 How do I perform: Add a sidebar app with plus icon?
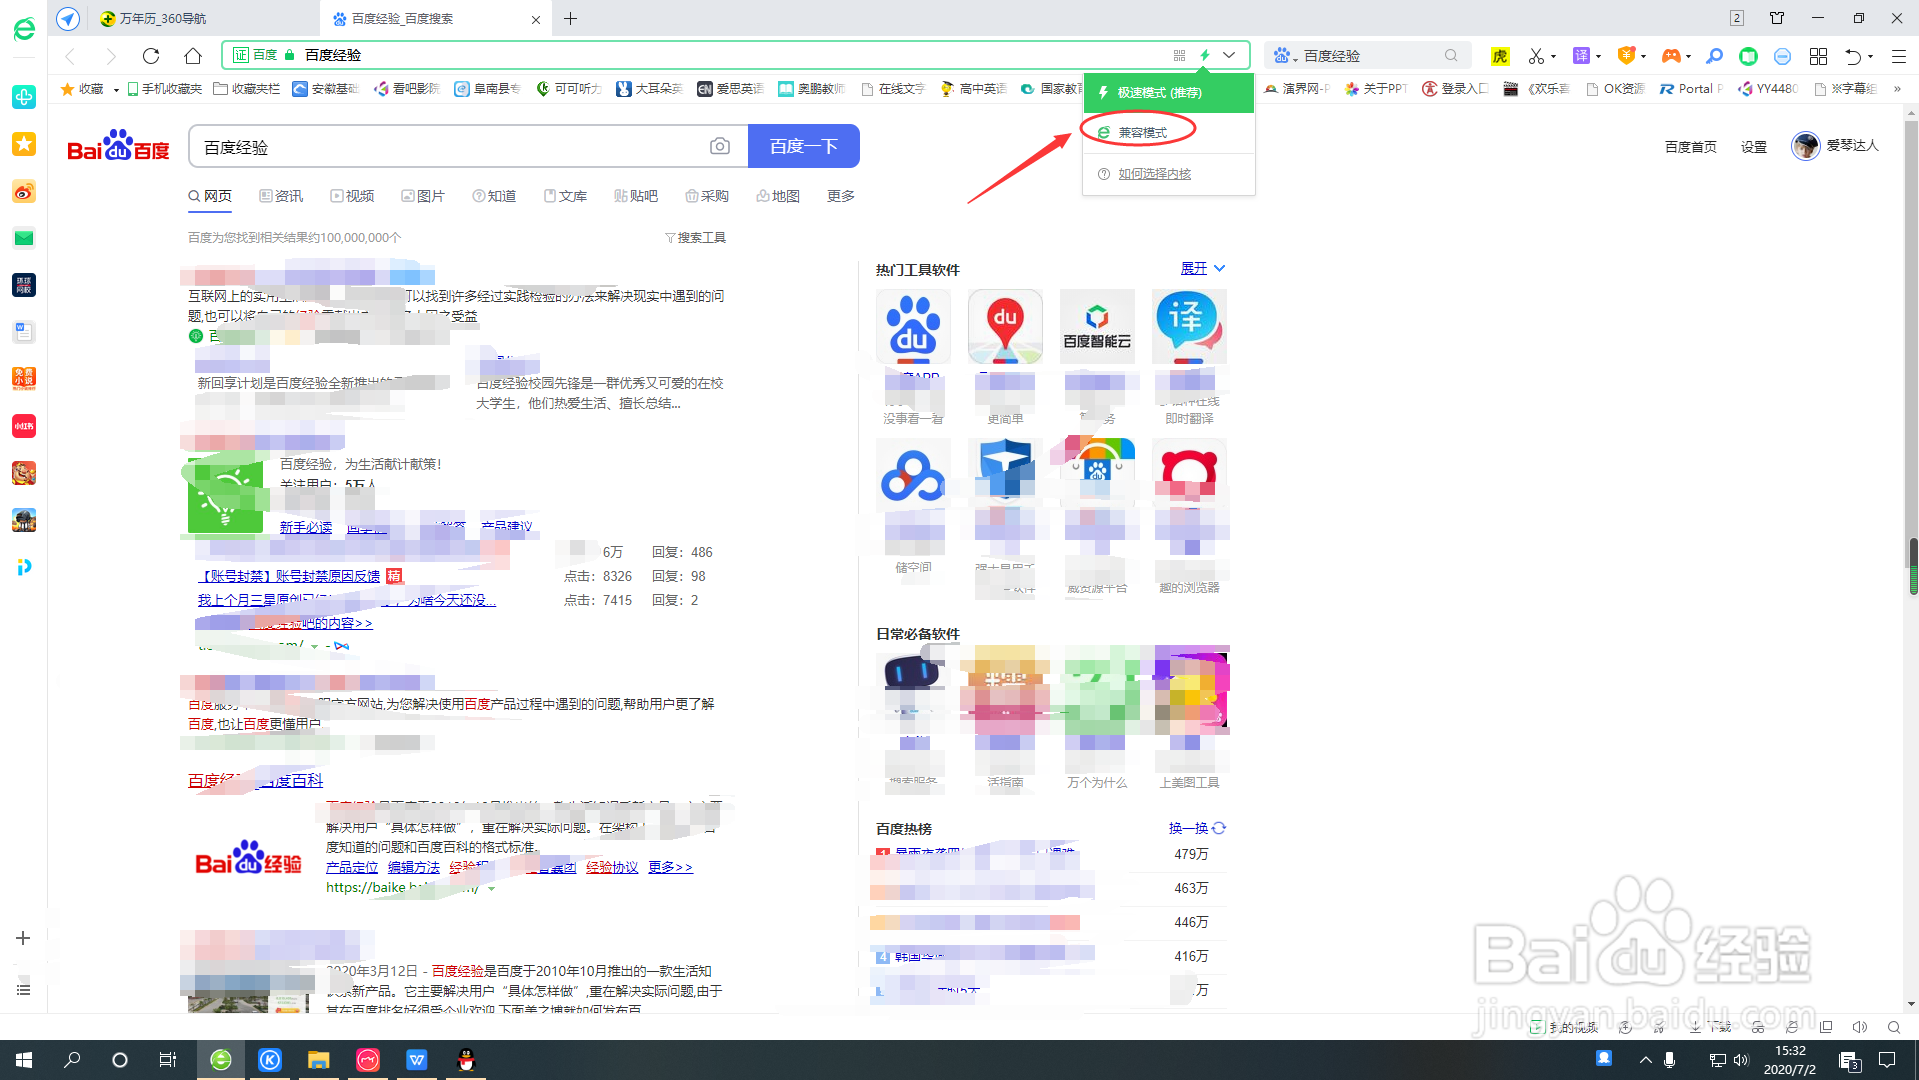tap(23, 938)
